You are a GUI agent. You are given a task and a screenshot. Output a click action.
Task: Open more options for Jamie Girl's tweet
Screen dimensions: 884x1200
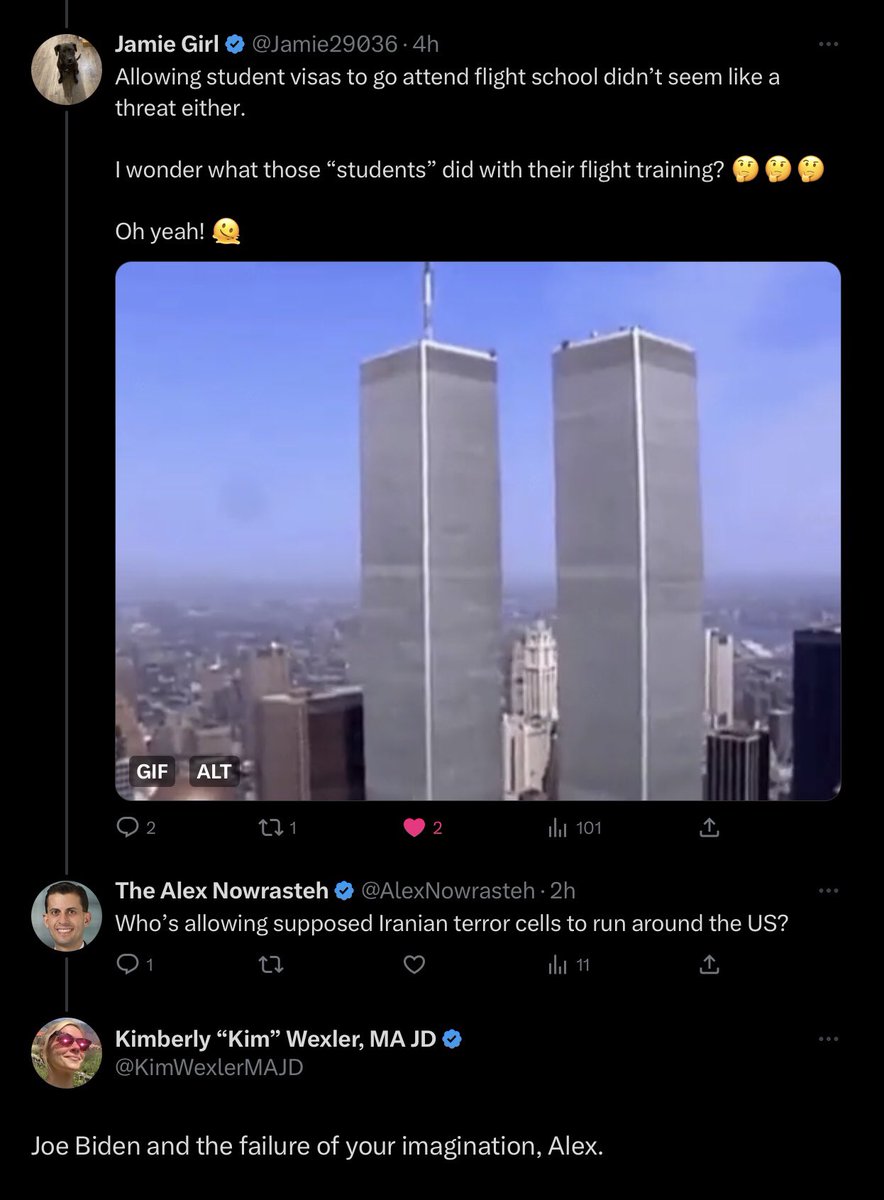pos(827,44)
